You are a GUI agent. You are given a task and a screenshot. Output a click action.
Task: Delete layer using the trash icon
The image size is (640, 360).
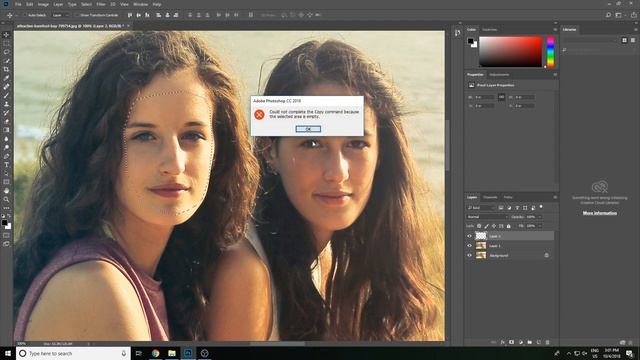pos(547,342)
